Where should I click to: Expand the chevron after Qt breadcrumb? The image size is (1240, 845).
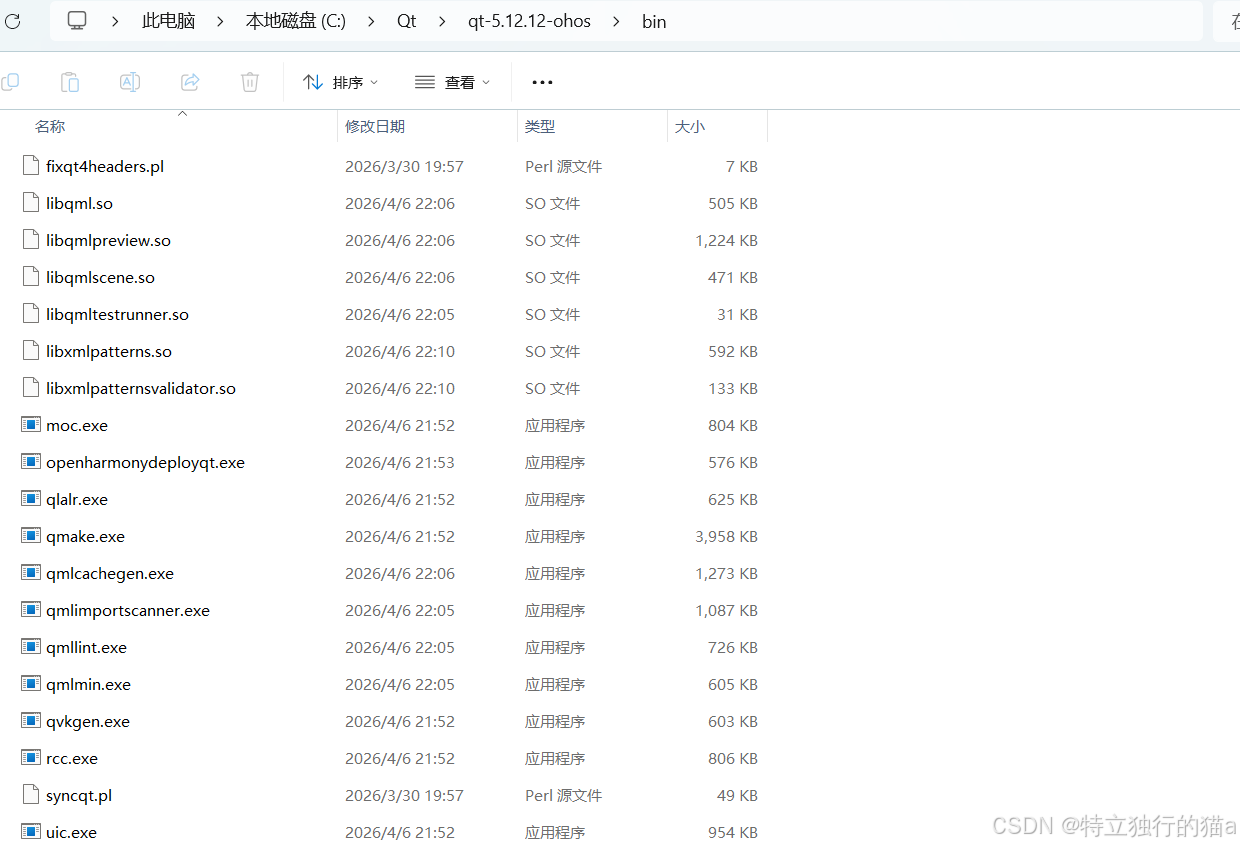click(x=442, y=21)
